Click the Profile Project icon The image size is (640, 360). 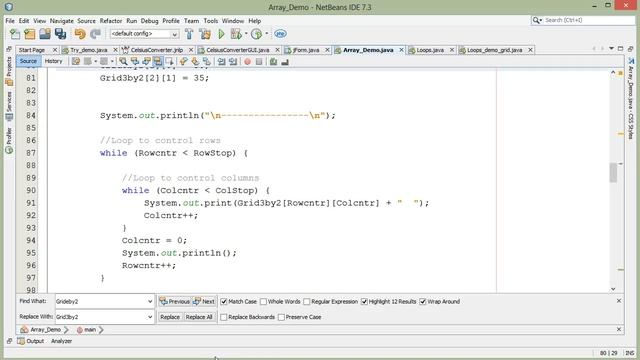click(x=256, y=34)
